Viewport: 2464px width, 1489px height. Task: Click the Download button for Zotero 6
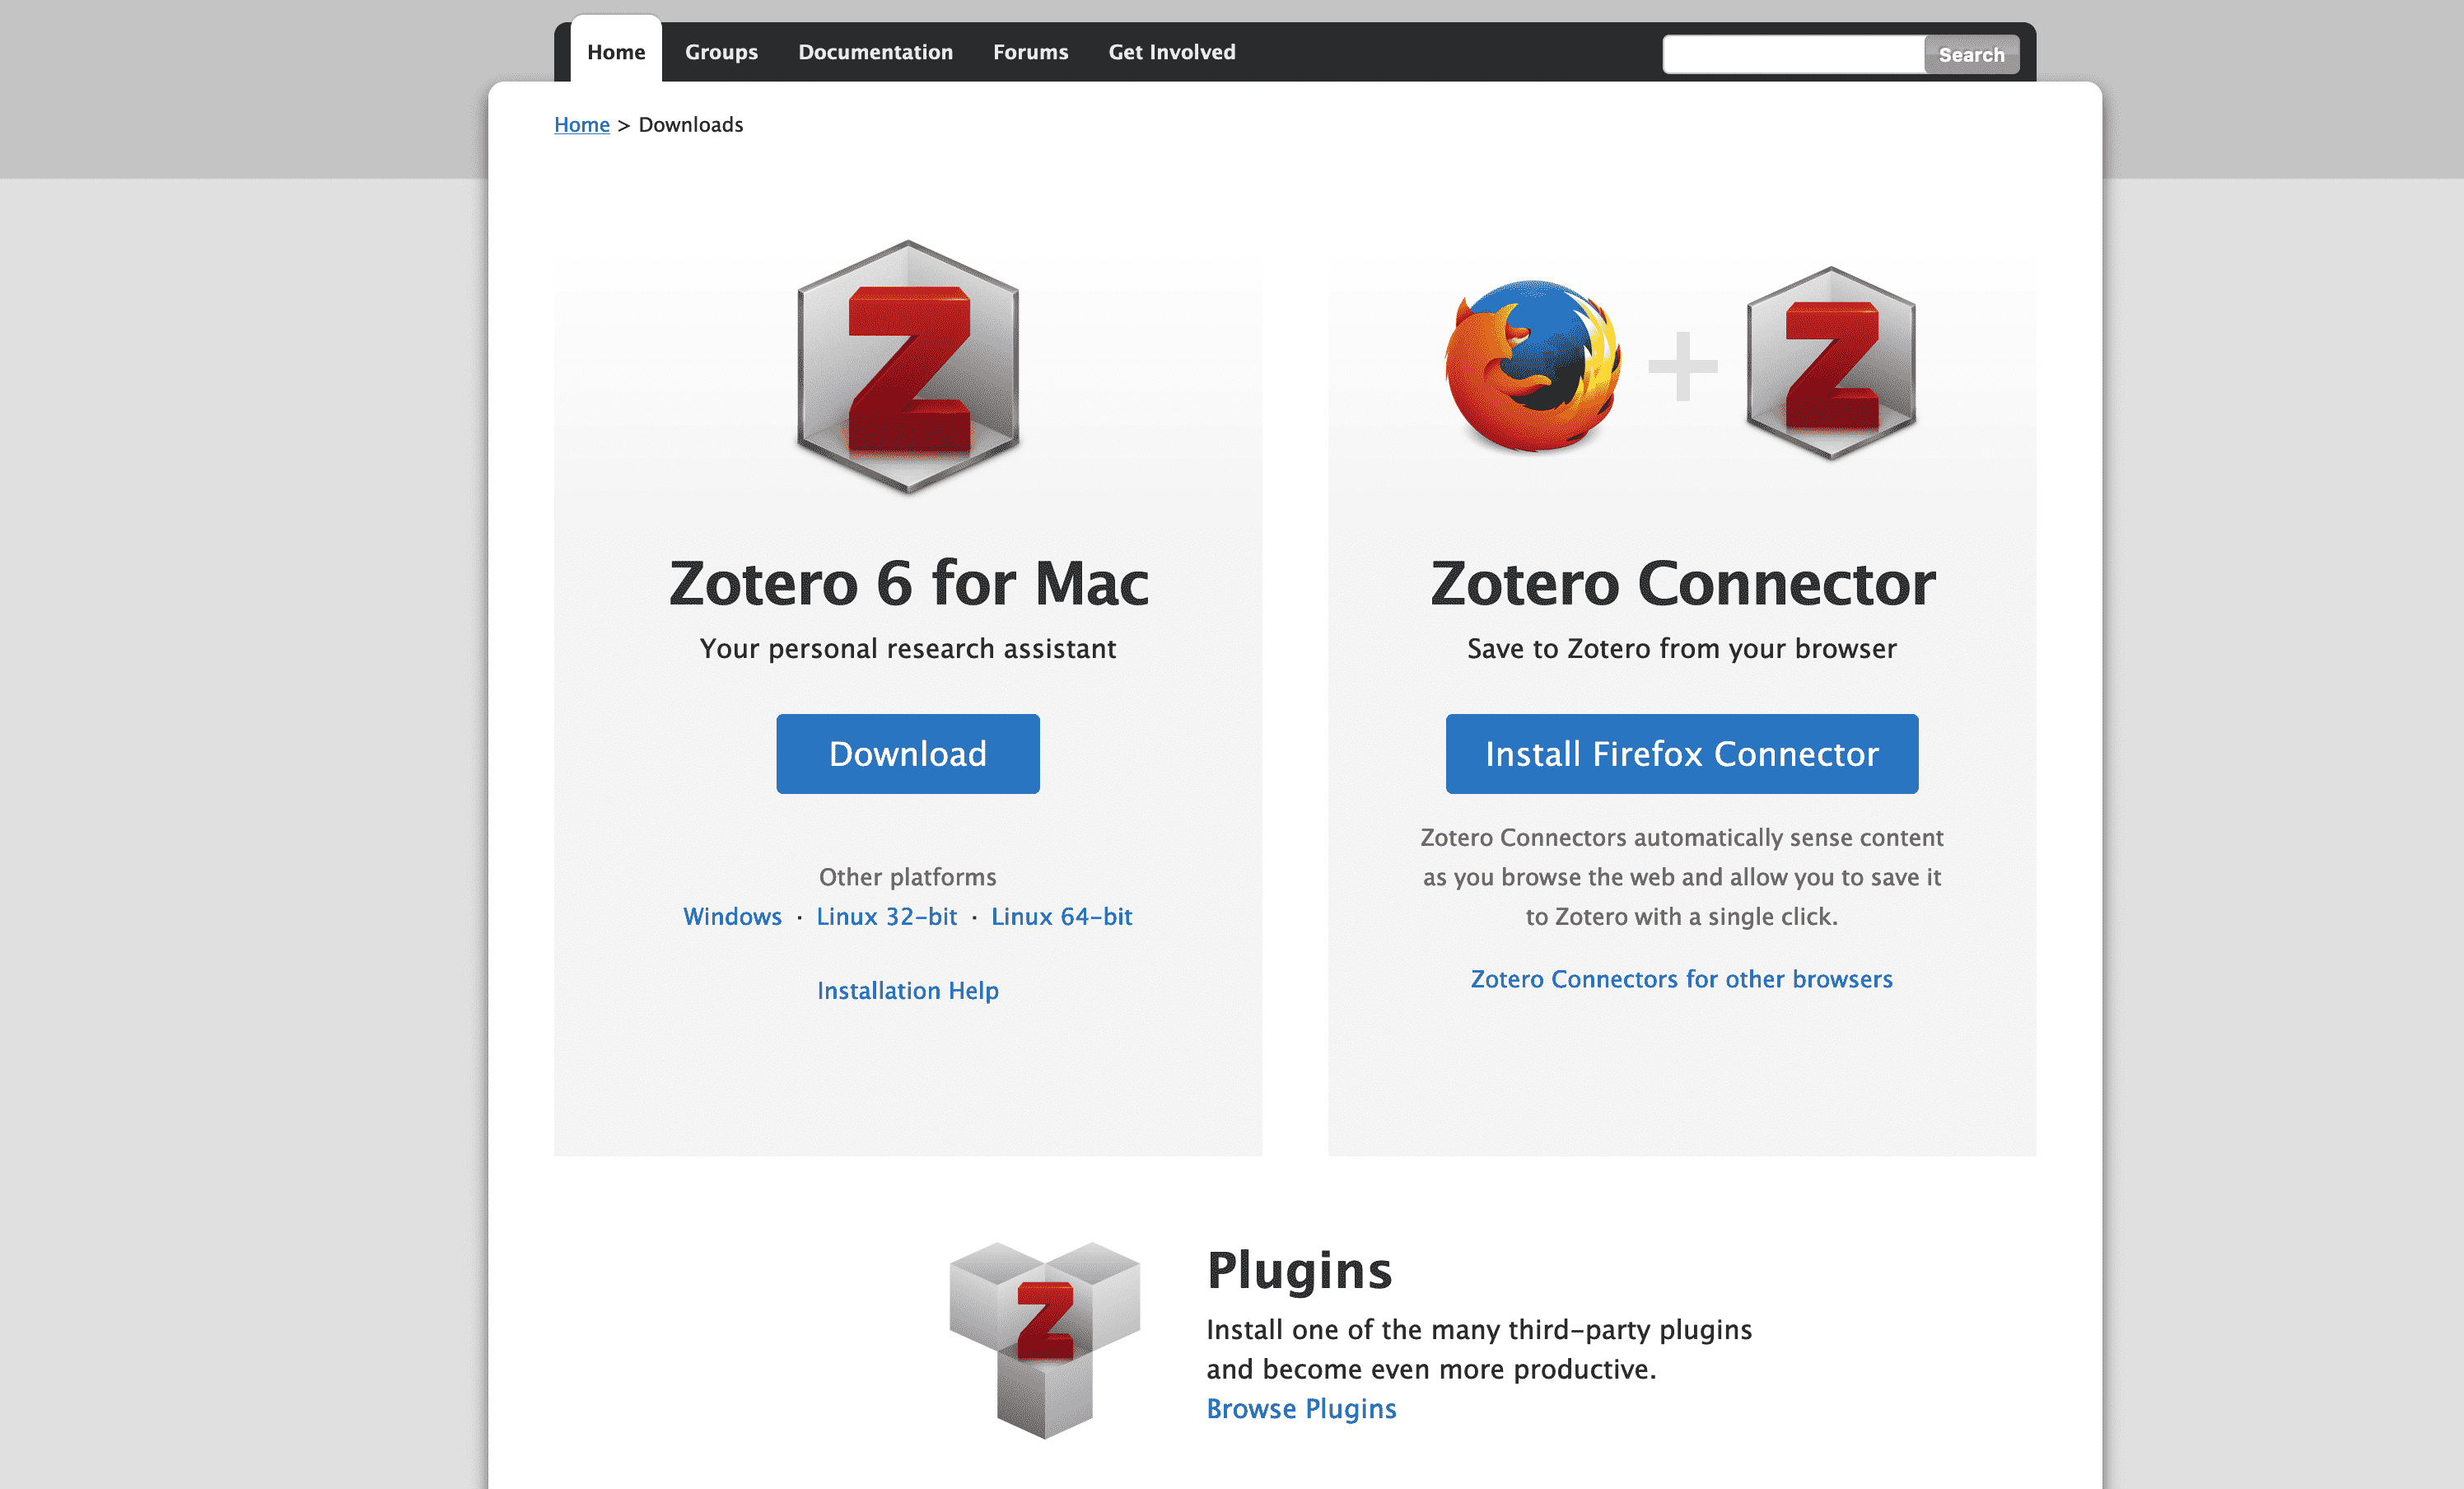pos(908,754)
